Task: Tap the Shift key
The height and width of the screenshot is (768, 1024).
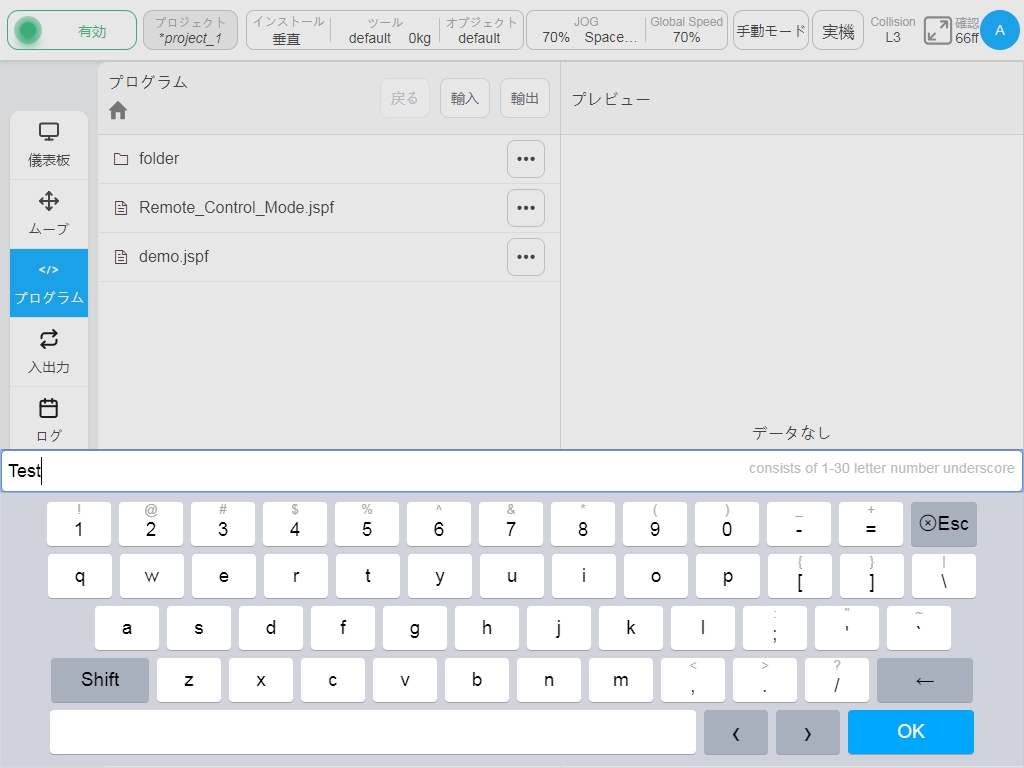Action: pos(100,680)
